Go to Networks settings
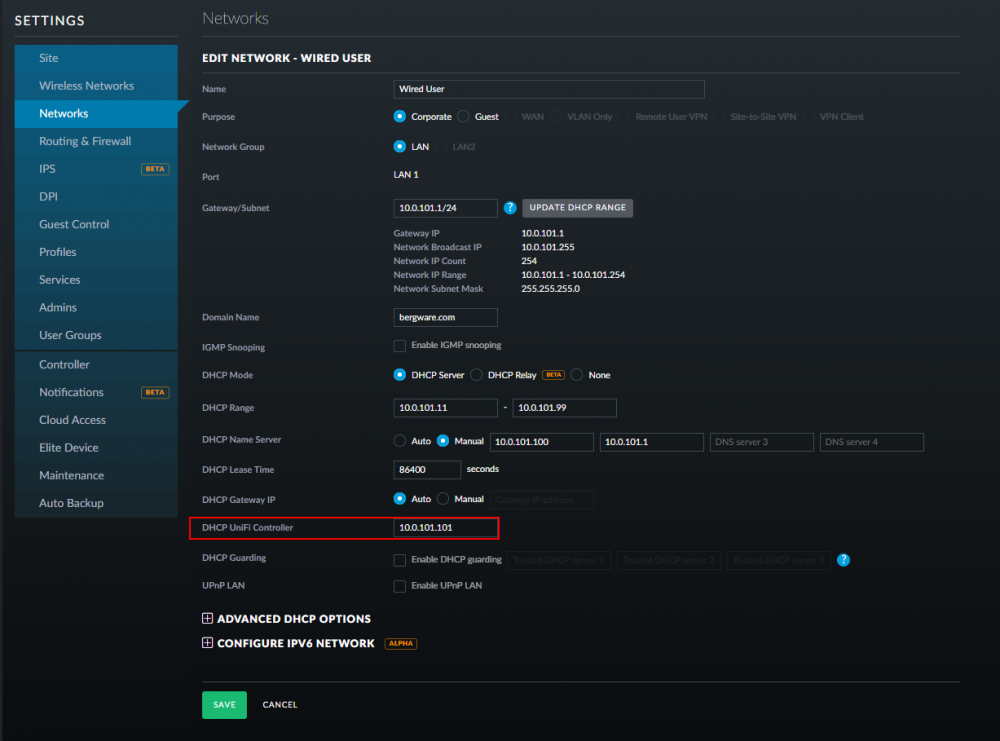This screenshot has width=1000, height=741. (x=96, y=114)
